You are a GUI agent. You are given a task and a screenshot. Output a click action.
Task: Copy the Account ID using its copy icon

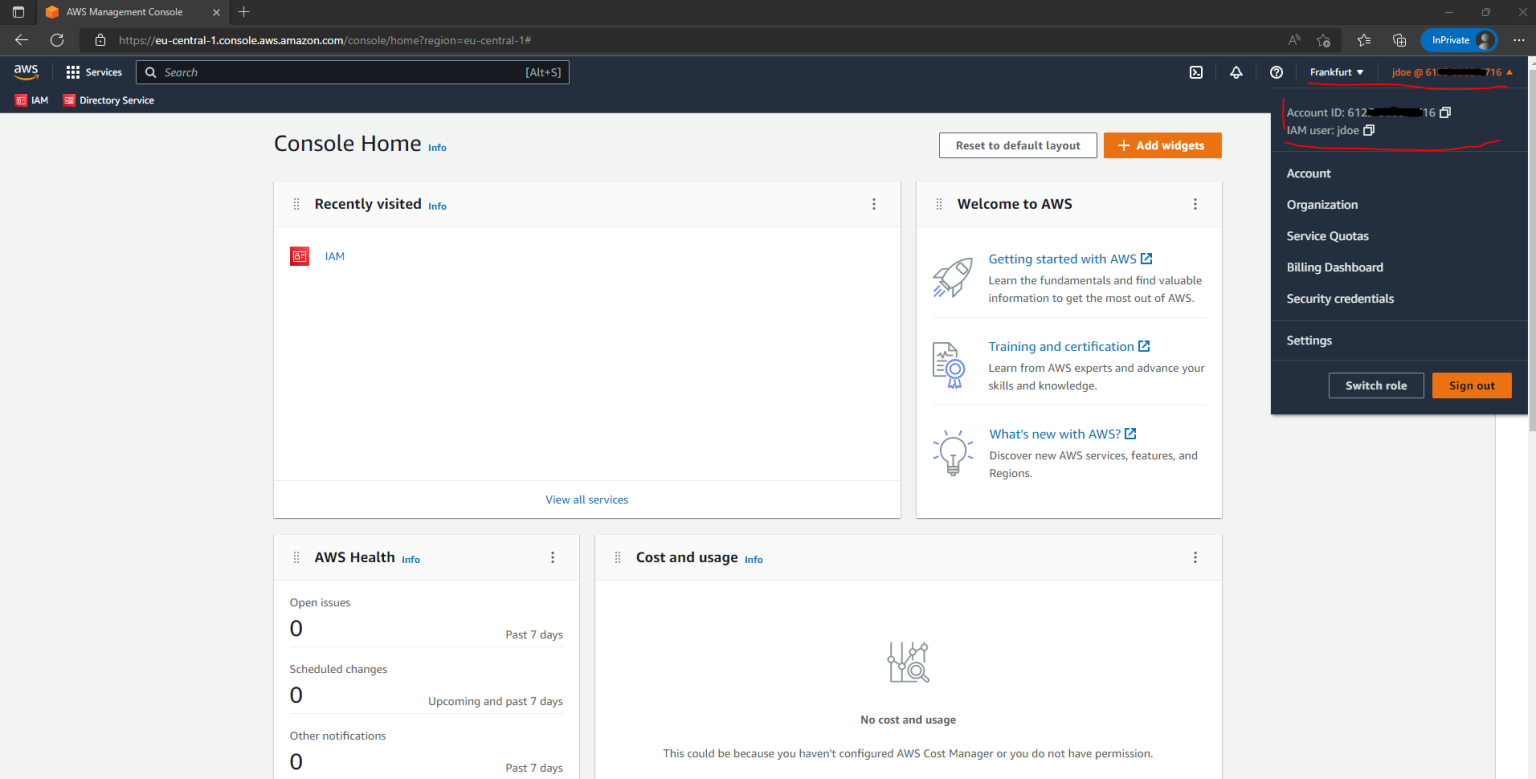click(x=1444, y=112)
